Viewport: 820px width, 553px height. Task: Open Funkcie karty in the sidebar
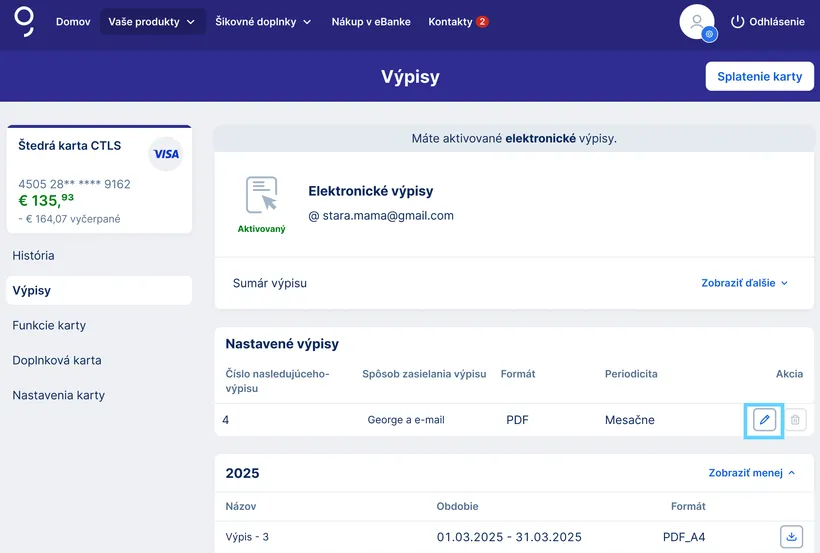click(x=49, y=325)
